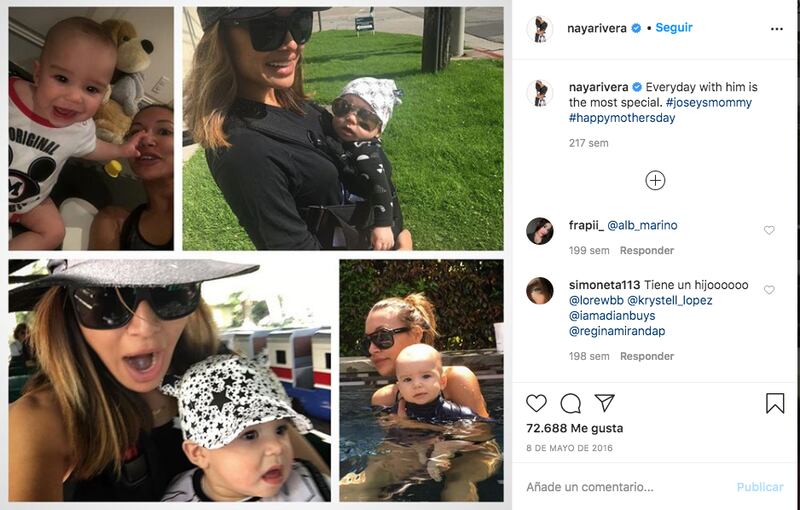This screenshot has height=510, width=800.
Task: Like the simoneta113 comment heart
Action: [769, 290]
